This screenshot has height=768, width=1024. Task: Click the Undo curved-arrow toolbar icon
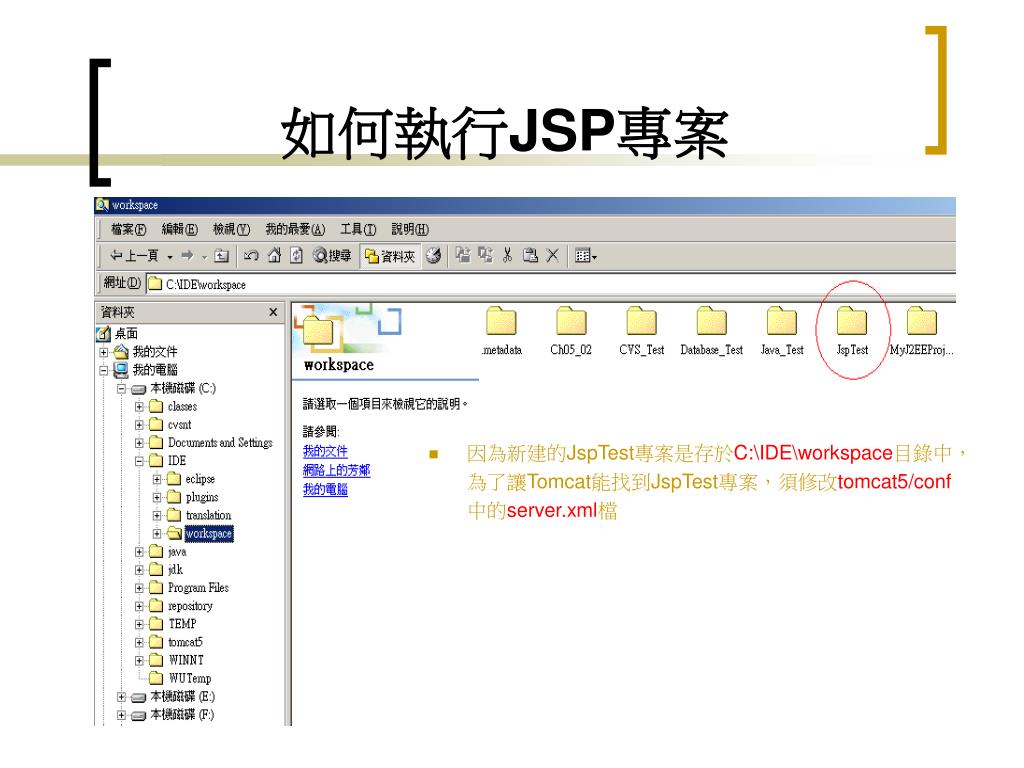(251, 256)
